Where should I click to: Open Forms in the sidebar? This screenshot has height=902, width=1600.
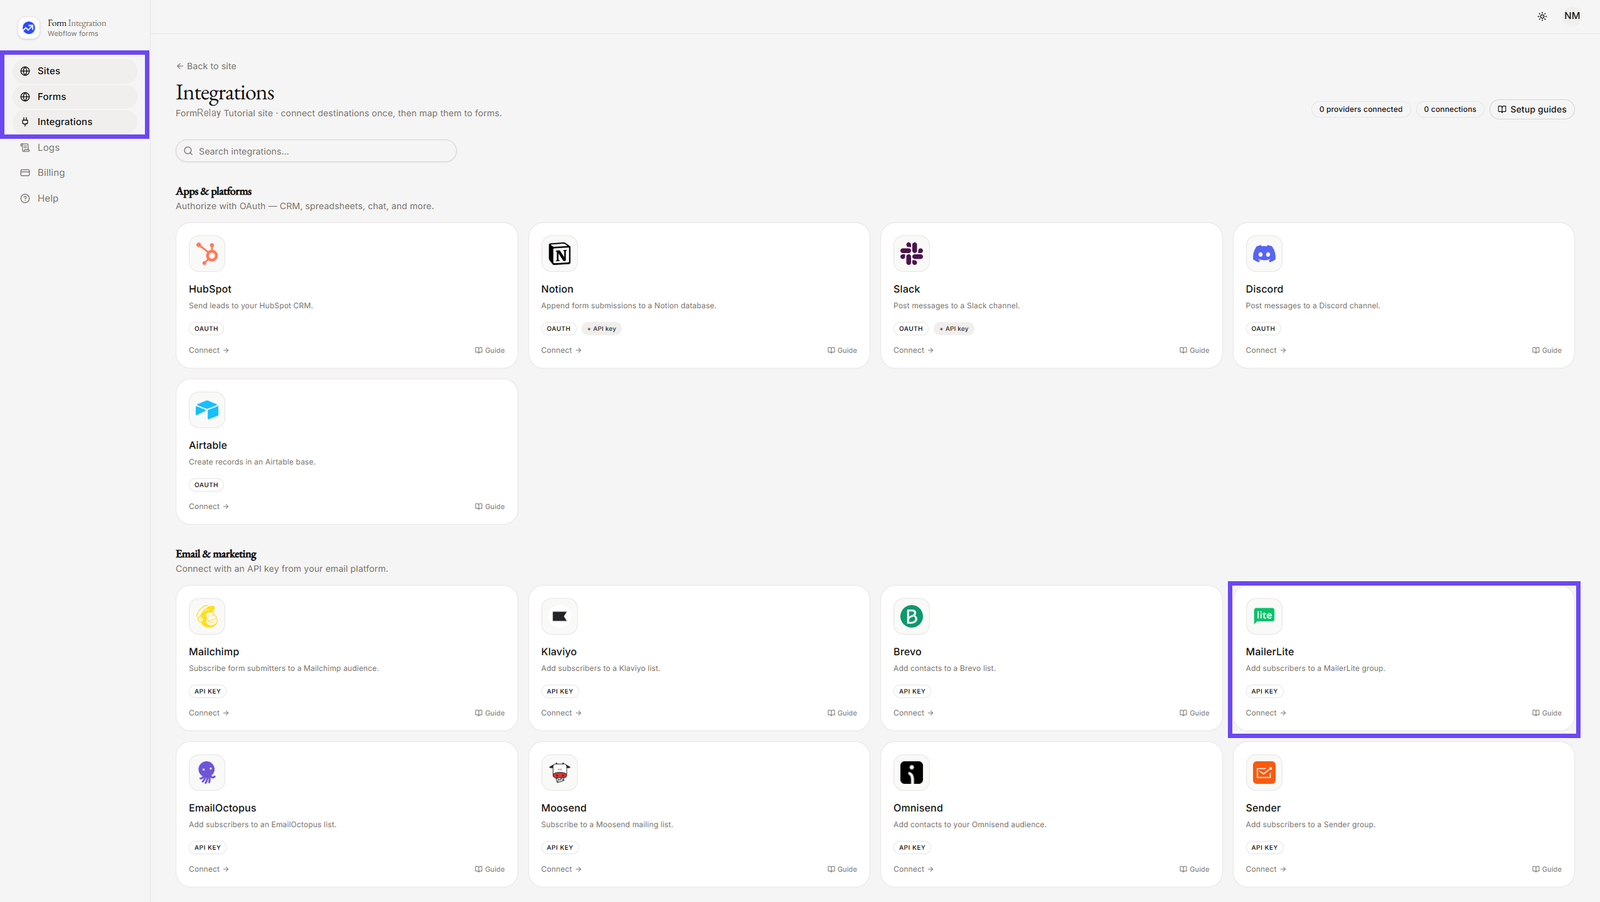75,97
